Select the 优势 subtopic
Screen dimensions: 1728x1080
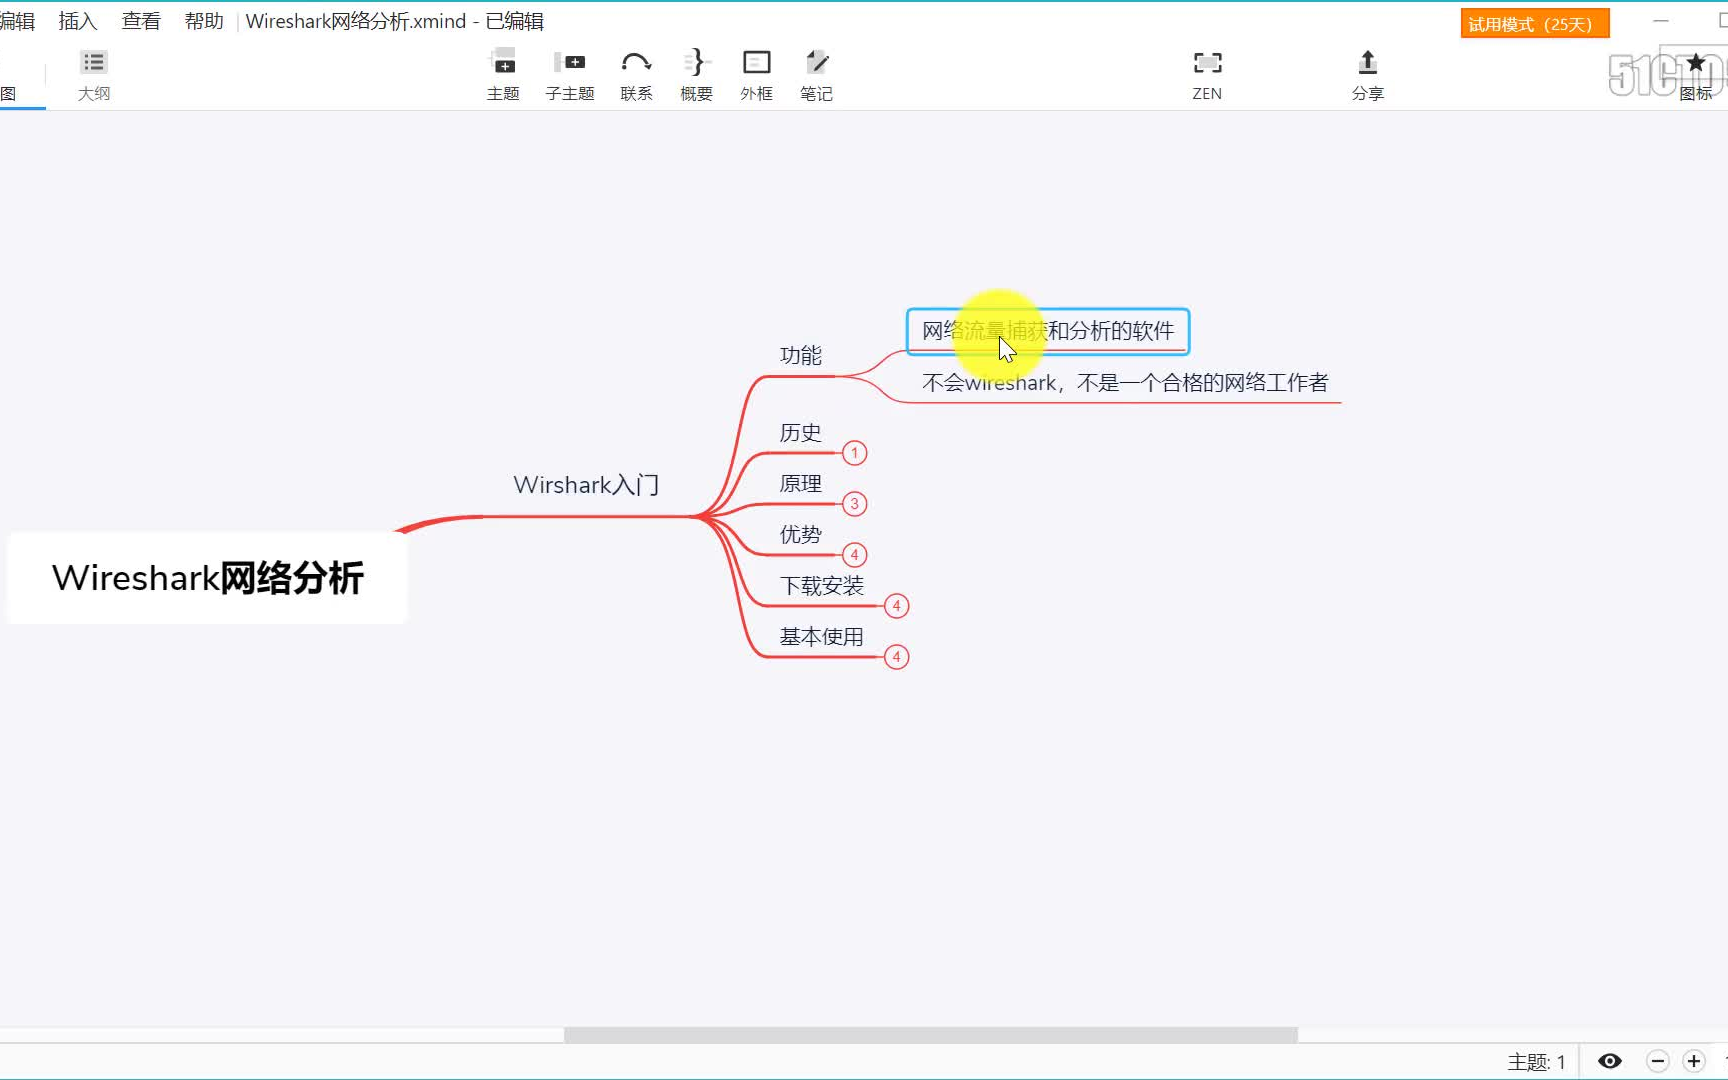point(800,535)
